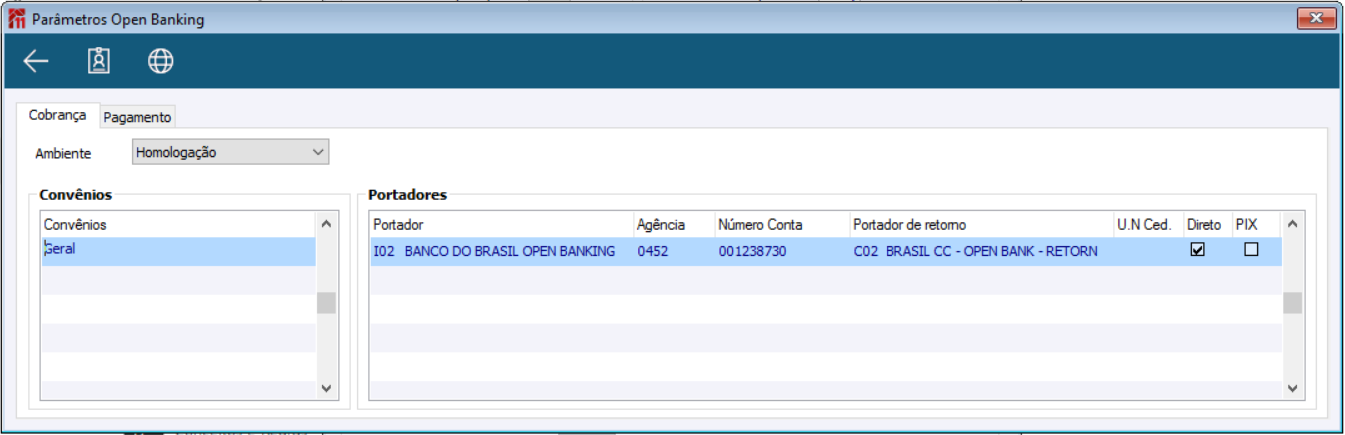Open the contact badge icon in toolbar
1345x435 pixels.
click(98, 62)
